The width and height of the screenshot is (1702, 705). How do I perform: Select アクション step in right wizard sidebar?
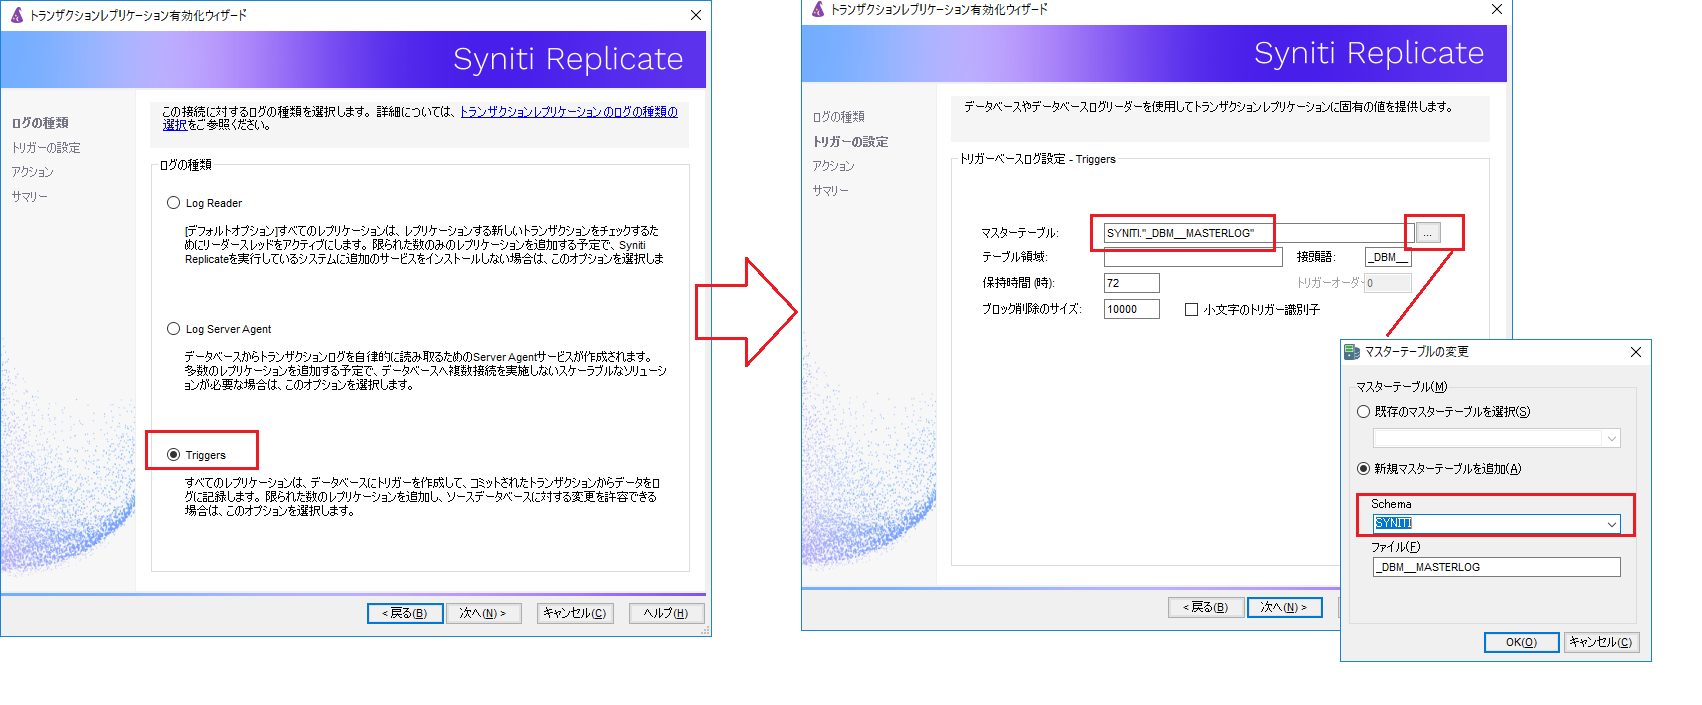point(834,166)
